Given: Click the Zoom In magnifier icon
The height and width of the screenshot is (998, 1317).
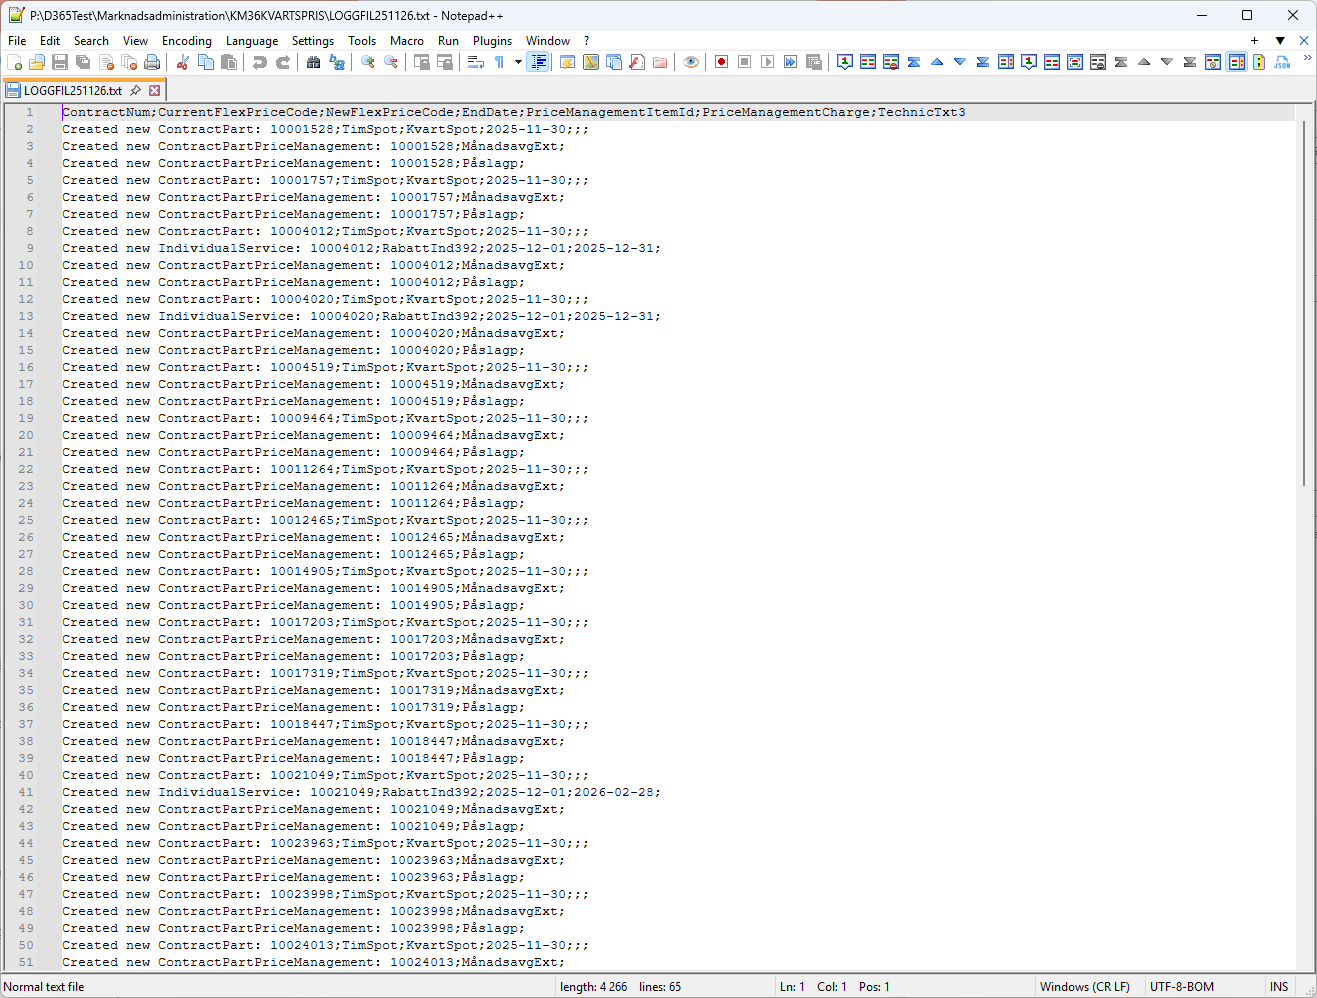Looking at the screenshot, I should click(x=368, y=62).
